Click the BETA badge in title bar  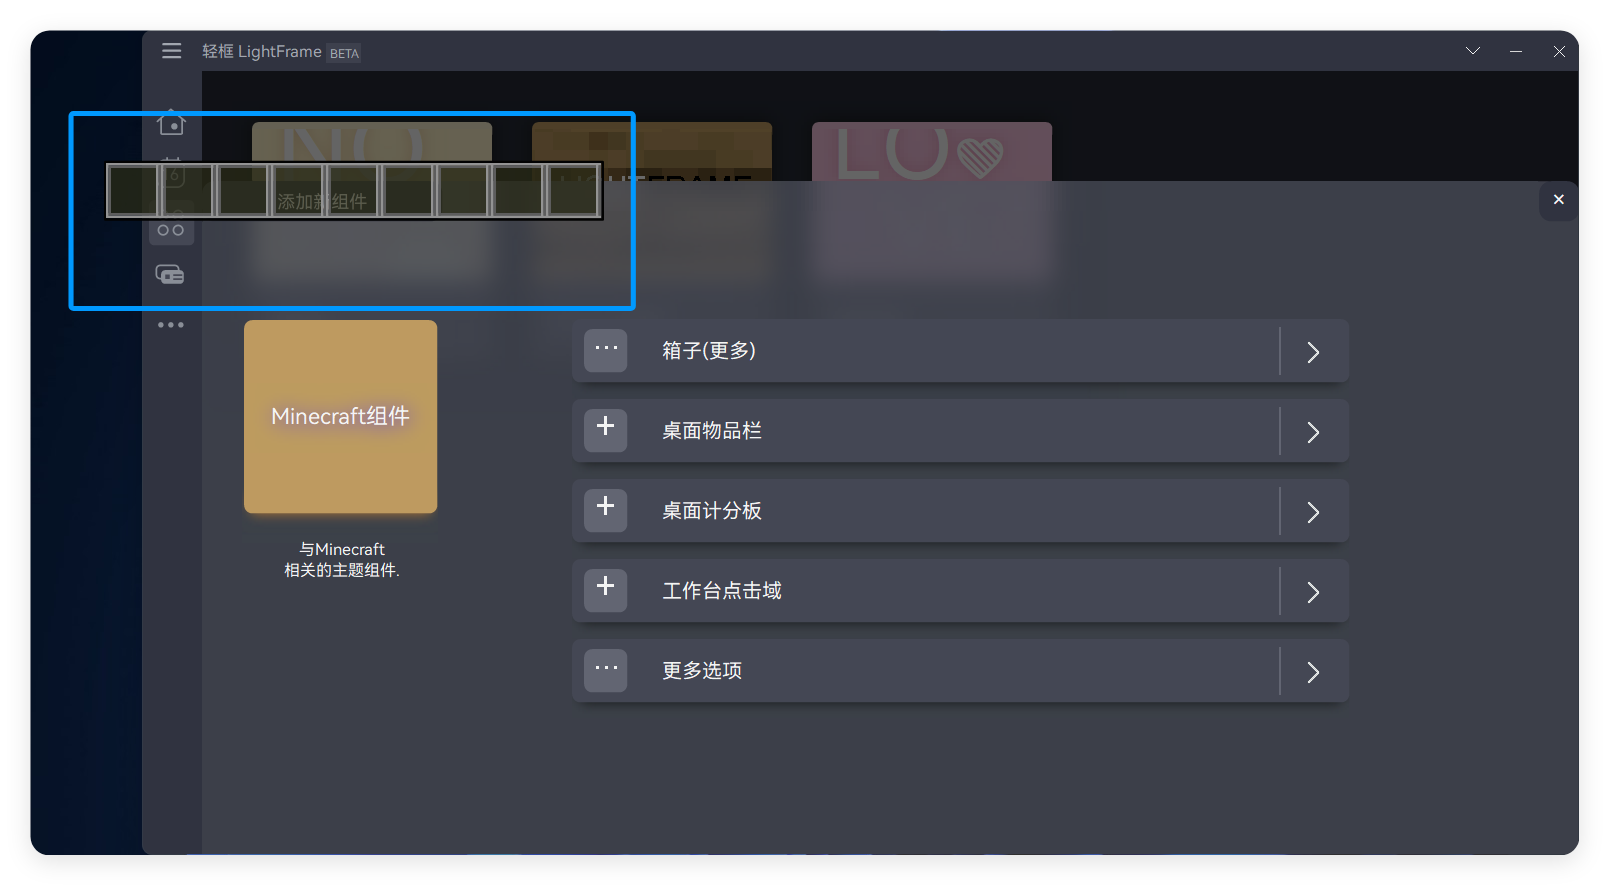[344, 54]
